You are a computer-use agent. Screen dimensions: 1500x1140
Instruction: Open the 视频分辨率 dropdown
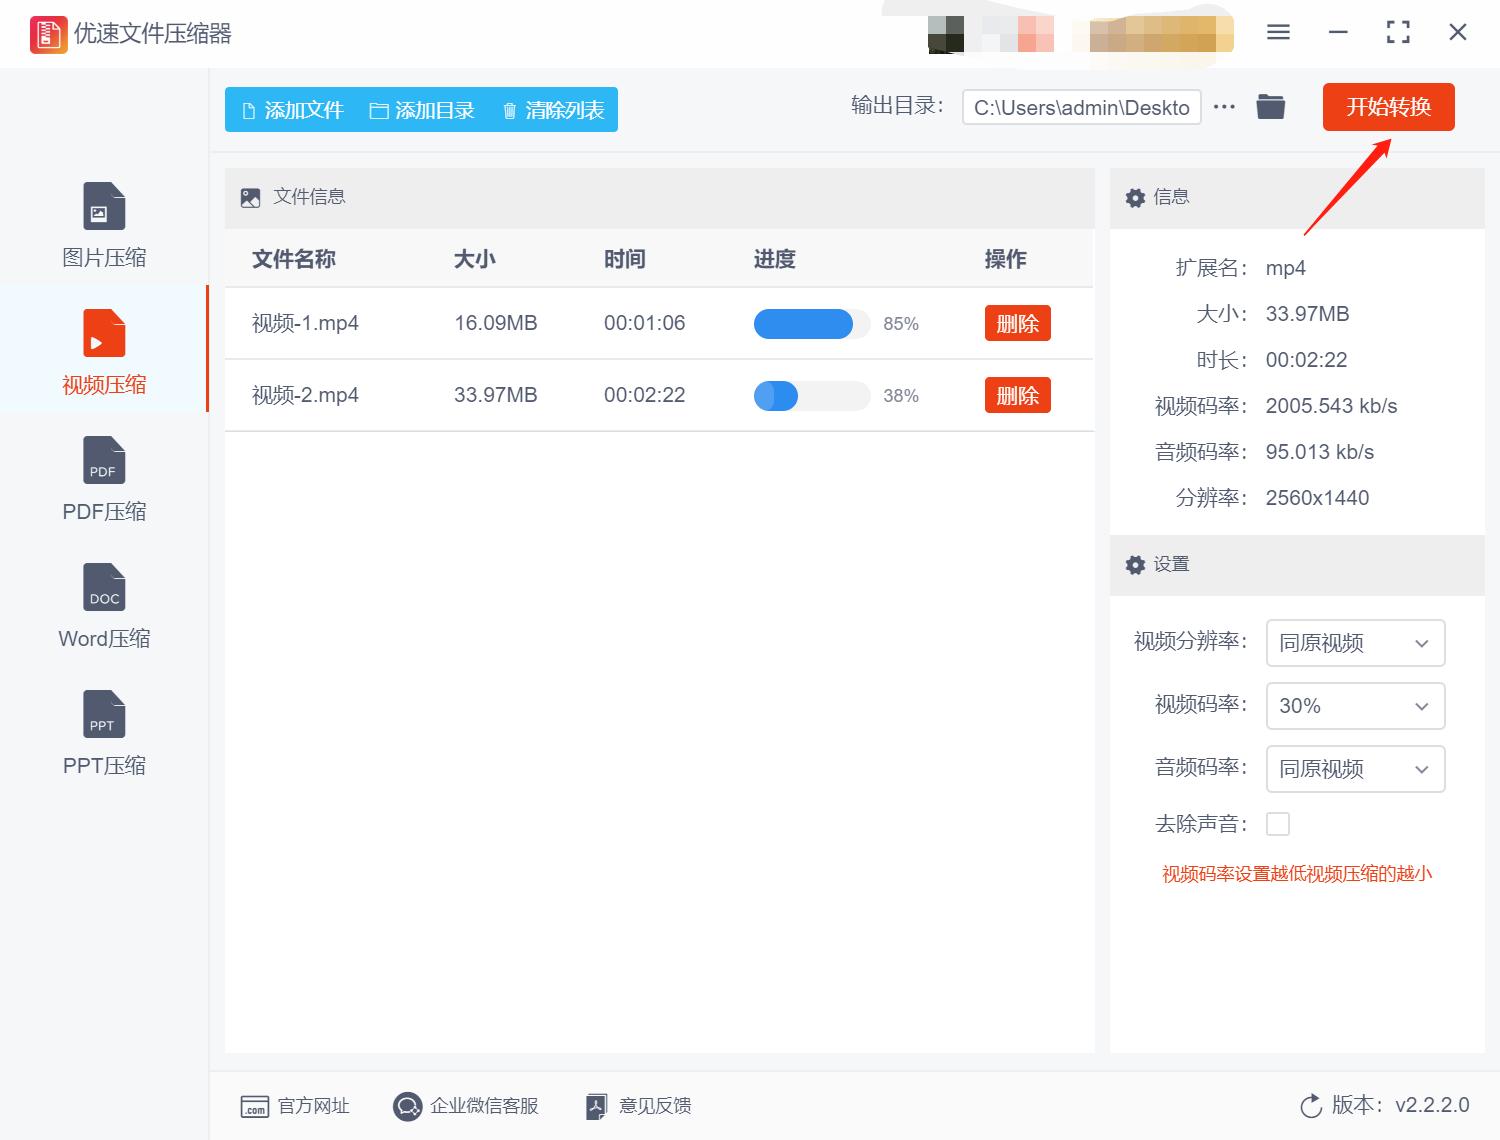pyautogui.click(x=1355, y=643)
